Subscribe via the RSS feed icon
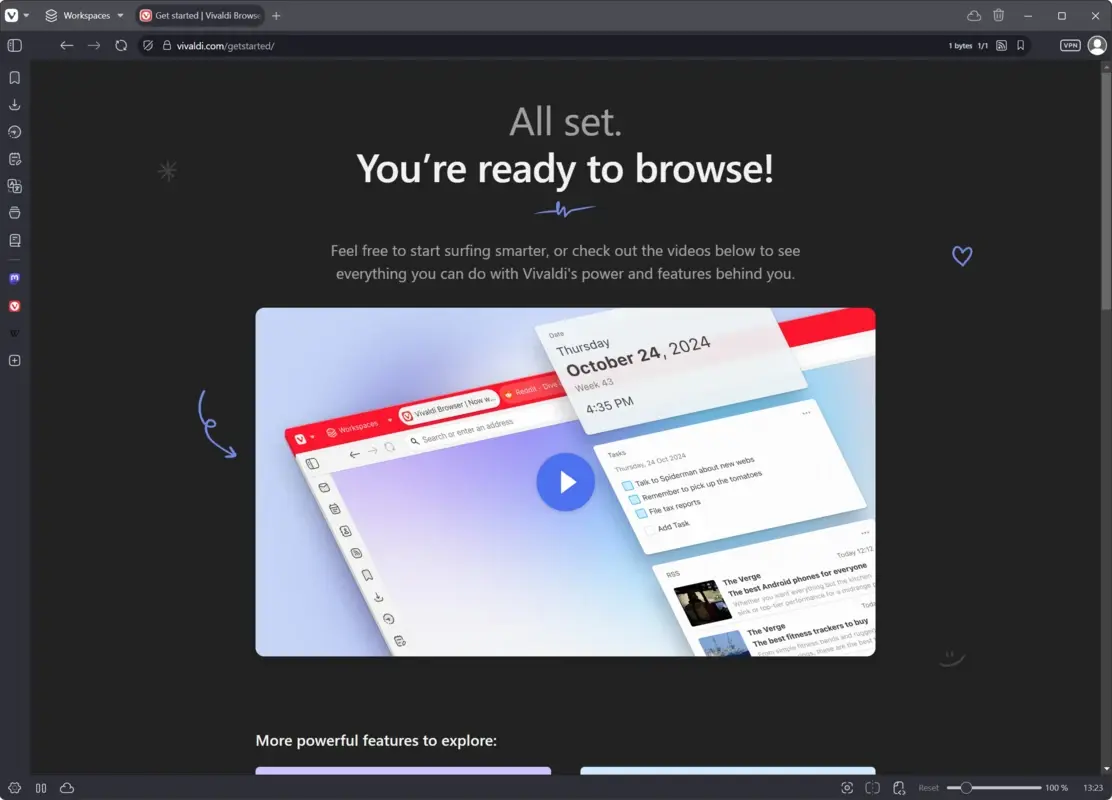This screenshot has height=800, width=1112. coord(1001,45)
